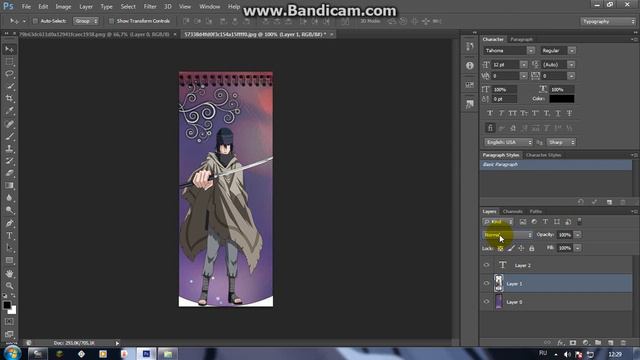This screenshot has width=640, height=360.
Task: Open the text Color swatch
Action: 562,99
